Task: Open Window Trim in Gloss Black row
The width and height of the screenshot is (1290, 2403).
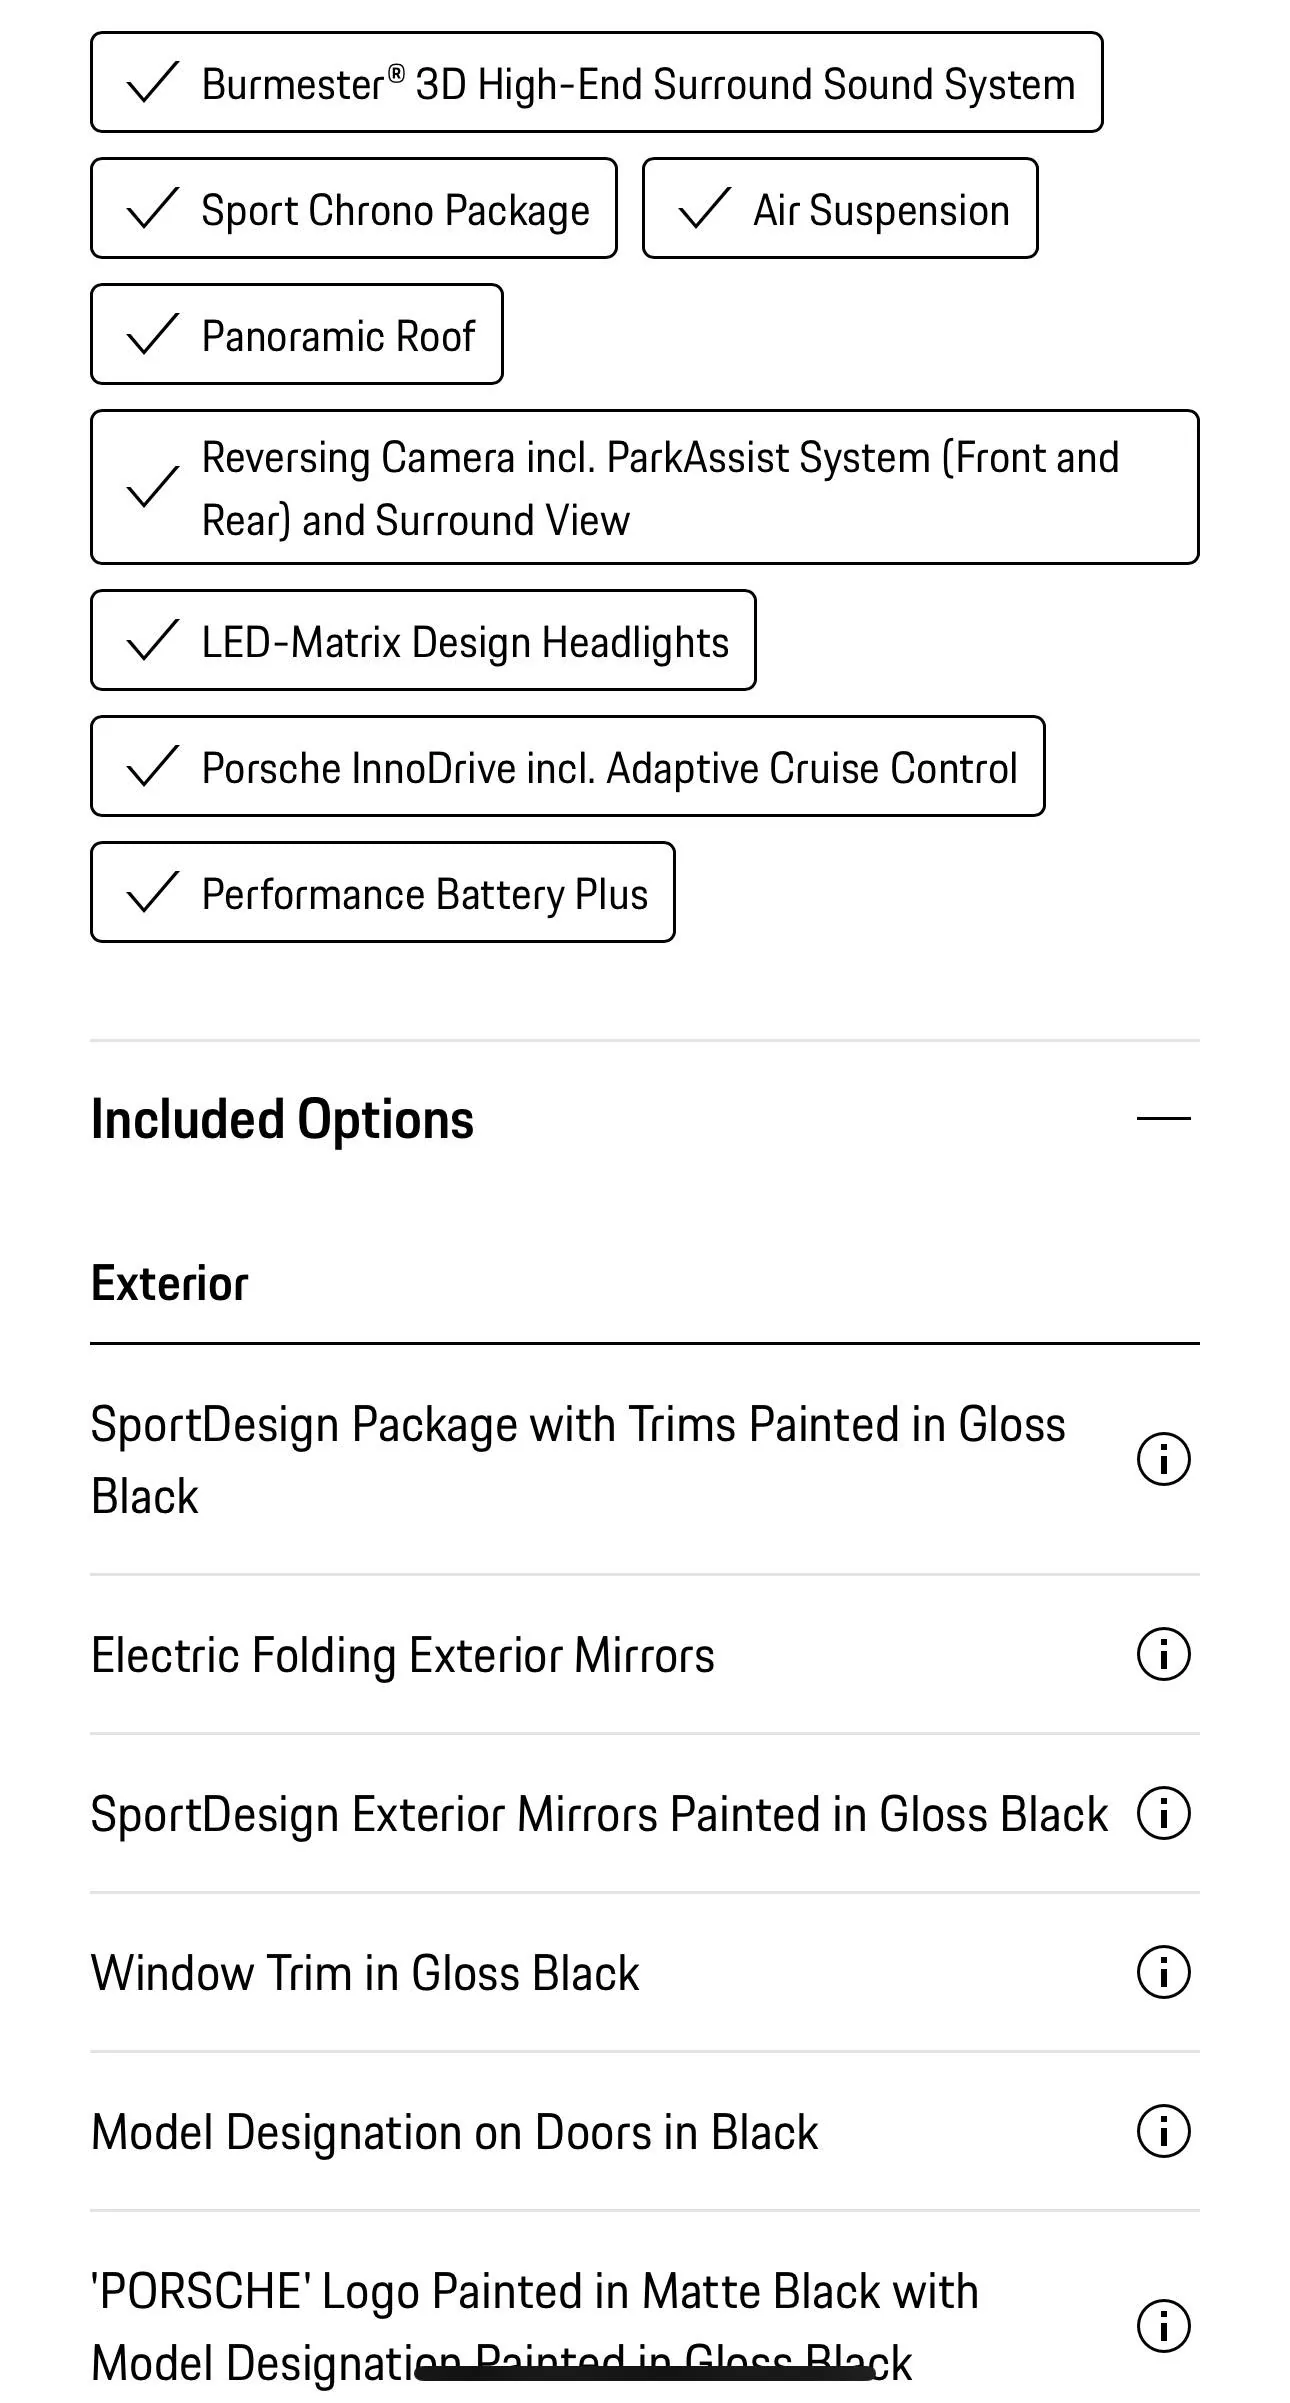Action: tap(645, 1973)
